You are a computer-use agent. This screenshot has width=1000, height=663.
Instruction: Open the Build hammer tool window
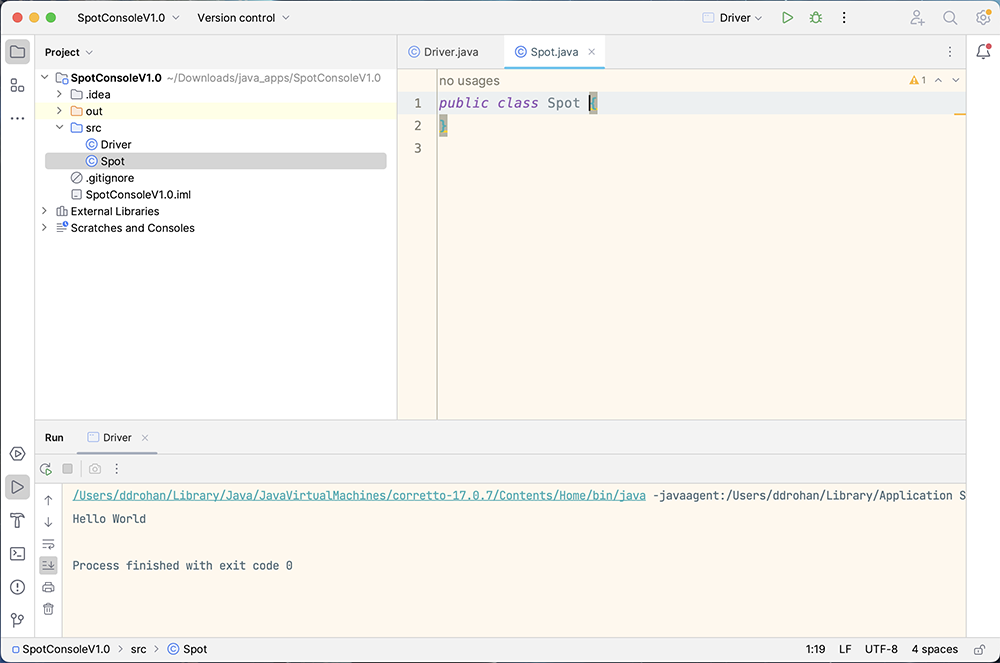(x=17, y=520)
